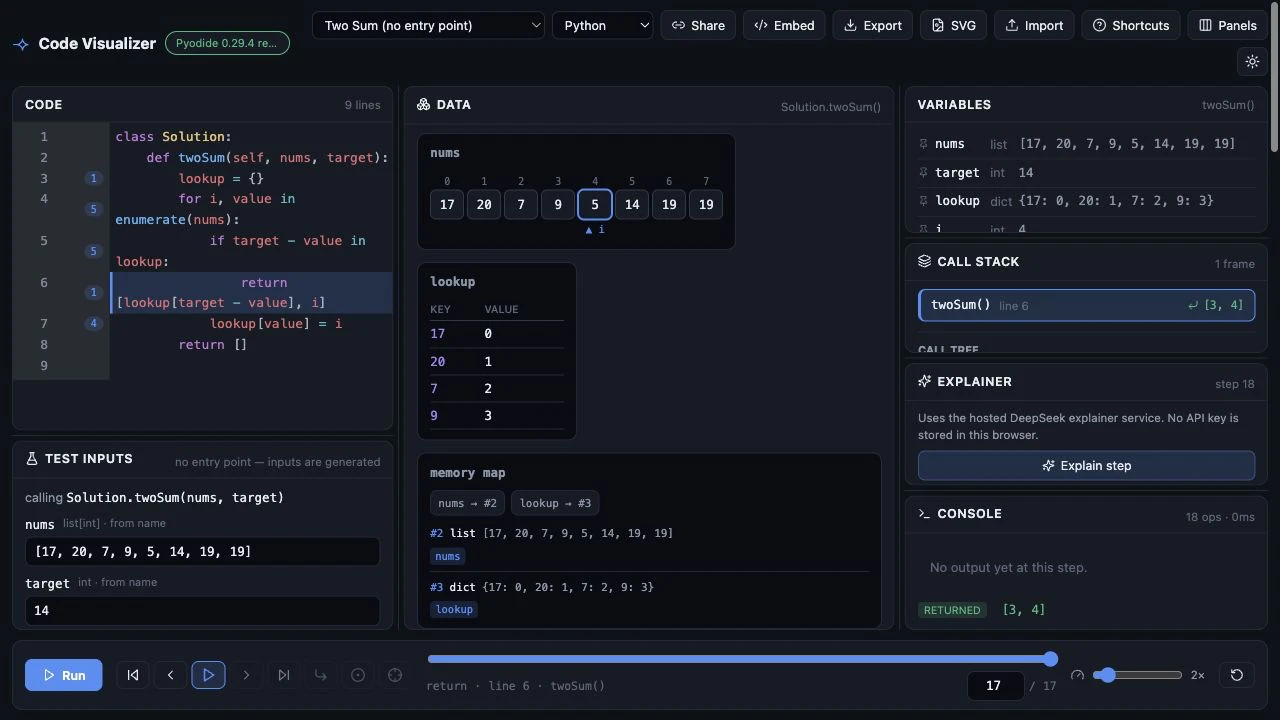Click the nums input field
Screen dimensions: 1280x720
point(202,551)
